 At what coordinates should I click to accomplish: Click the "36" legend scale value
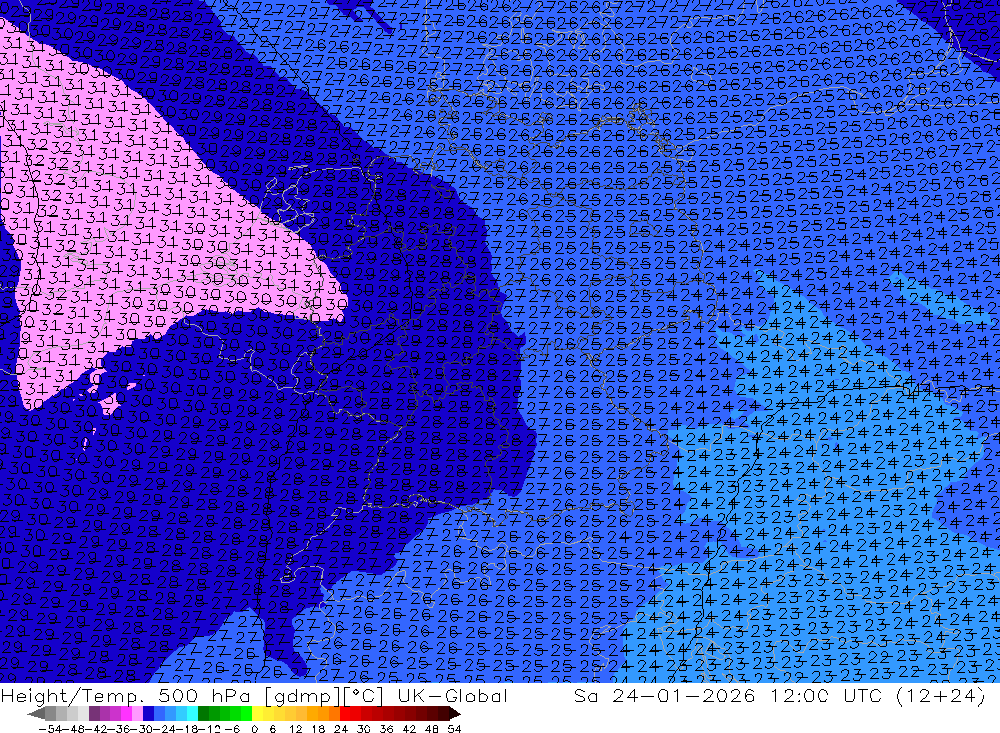(x=386, y=729)
